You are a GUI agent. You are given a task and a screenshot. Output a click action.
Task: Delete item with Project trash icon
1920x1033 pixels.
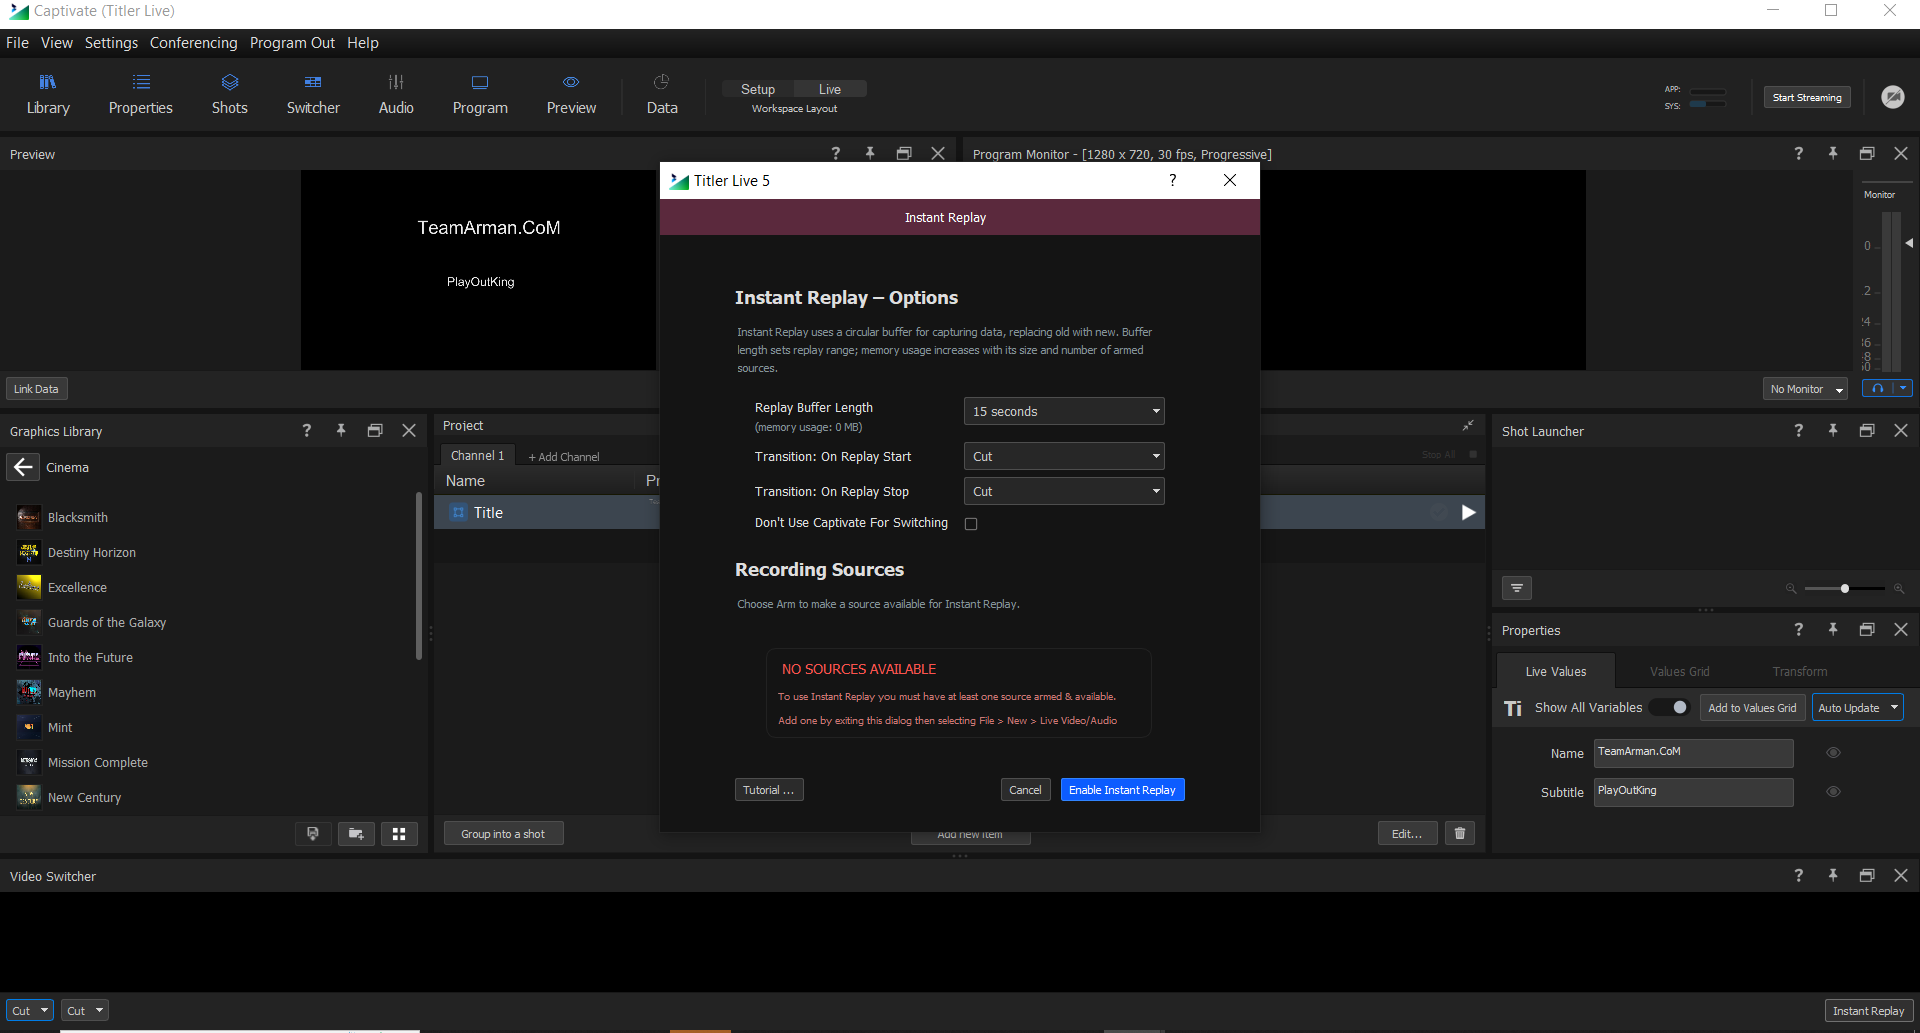point(1460,833)
